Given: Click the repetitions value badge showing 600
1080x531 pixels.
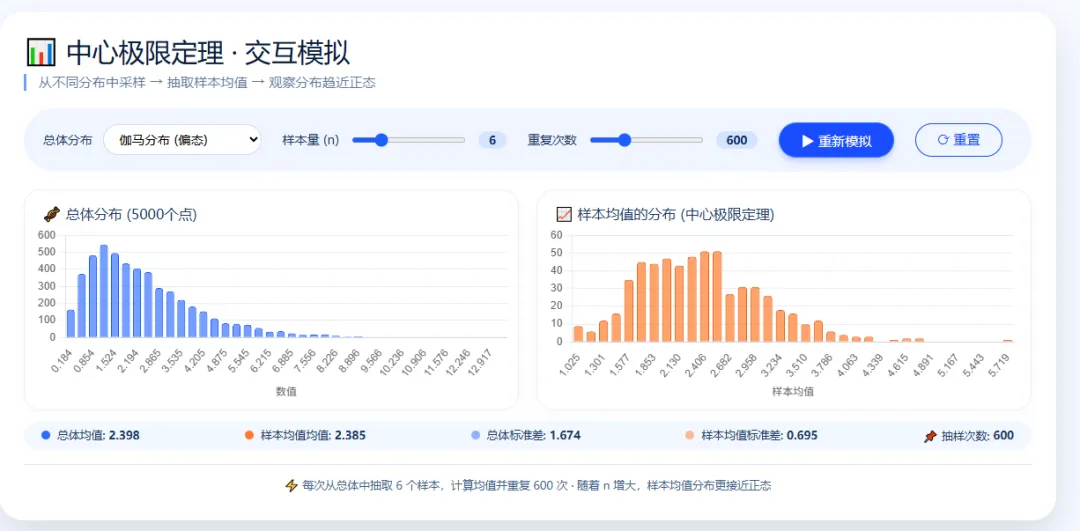Looking at the screenshot, I should 736,140.
